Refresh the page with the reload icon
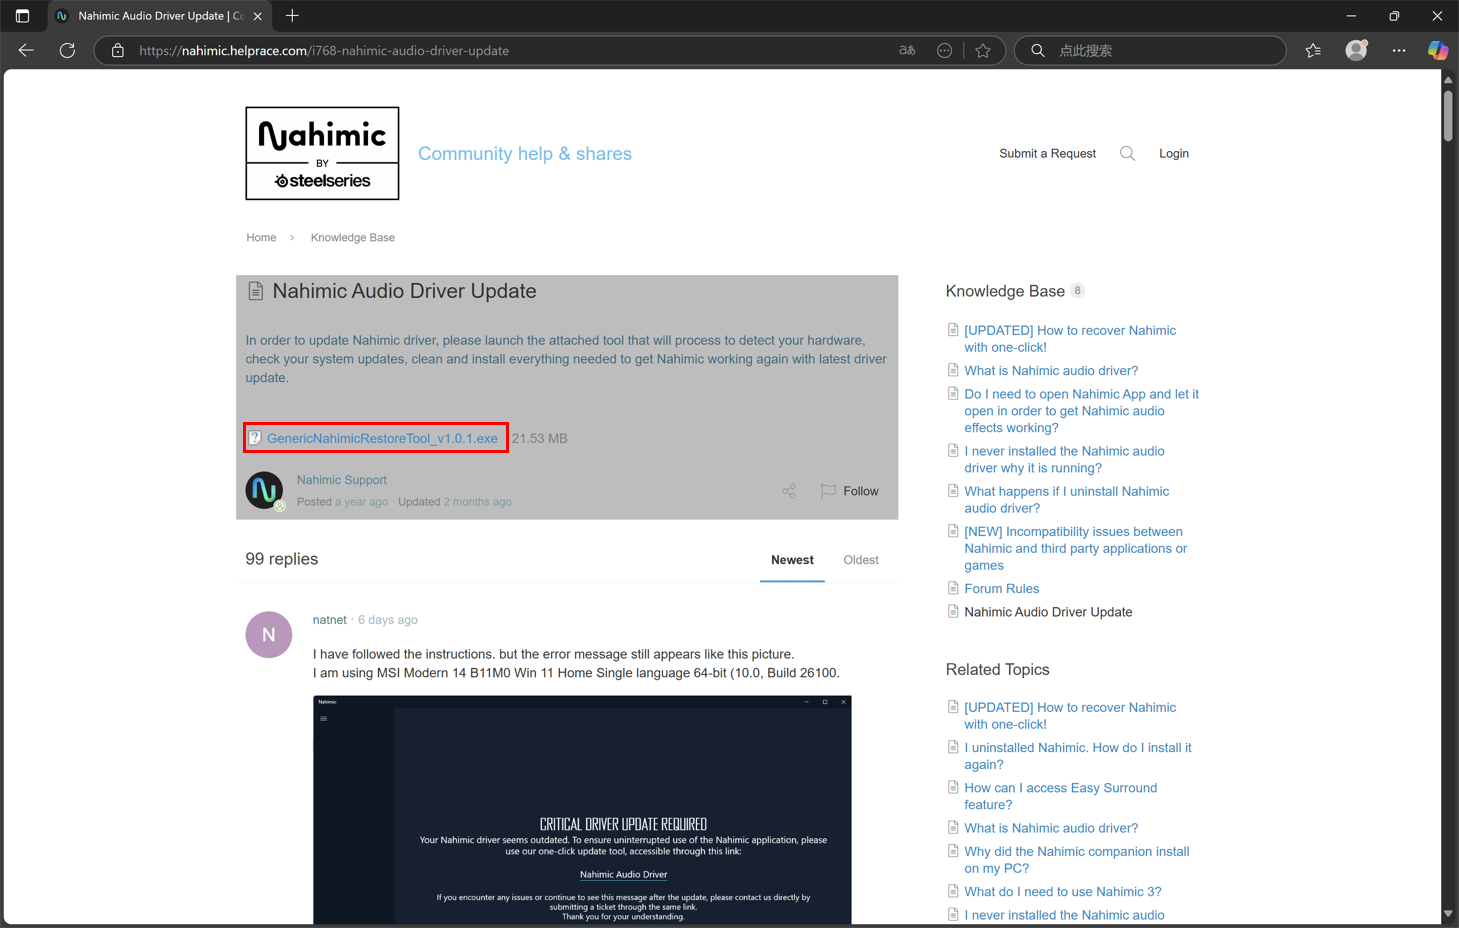This screenshot has width=1459, height=928. coord(67,50)
